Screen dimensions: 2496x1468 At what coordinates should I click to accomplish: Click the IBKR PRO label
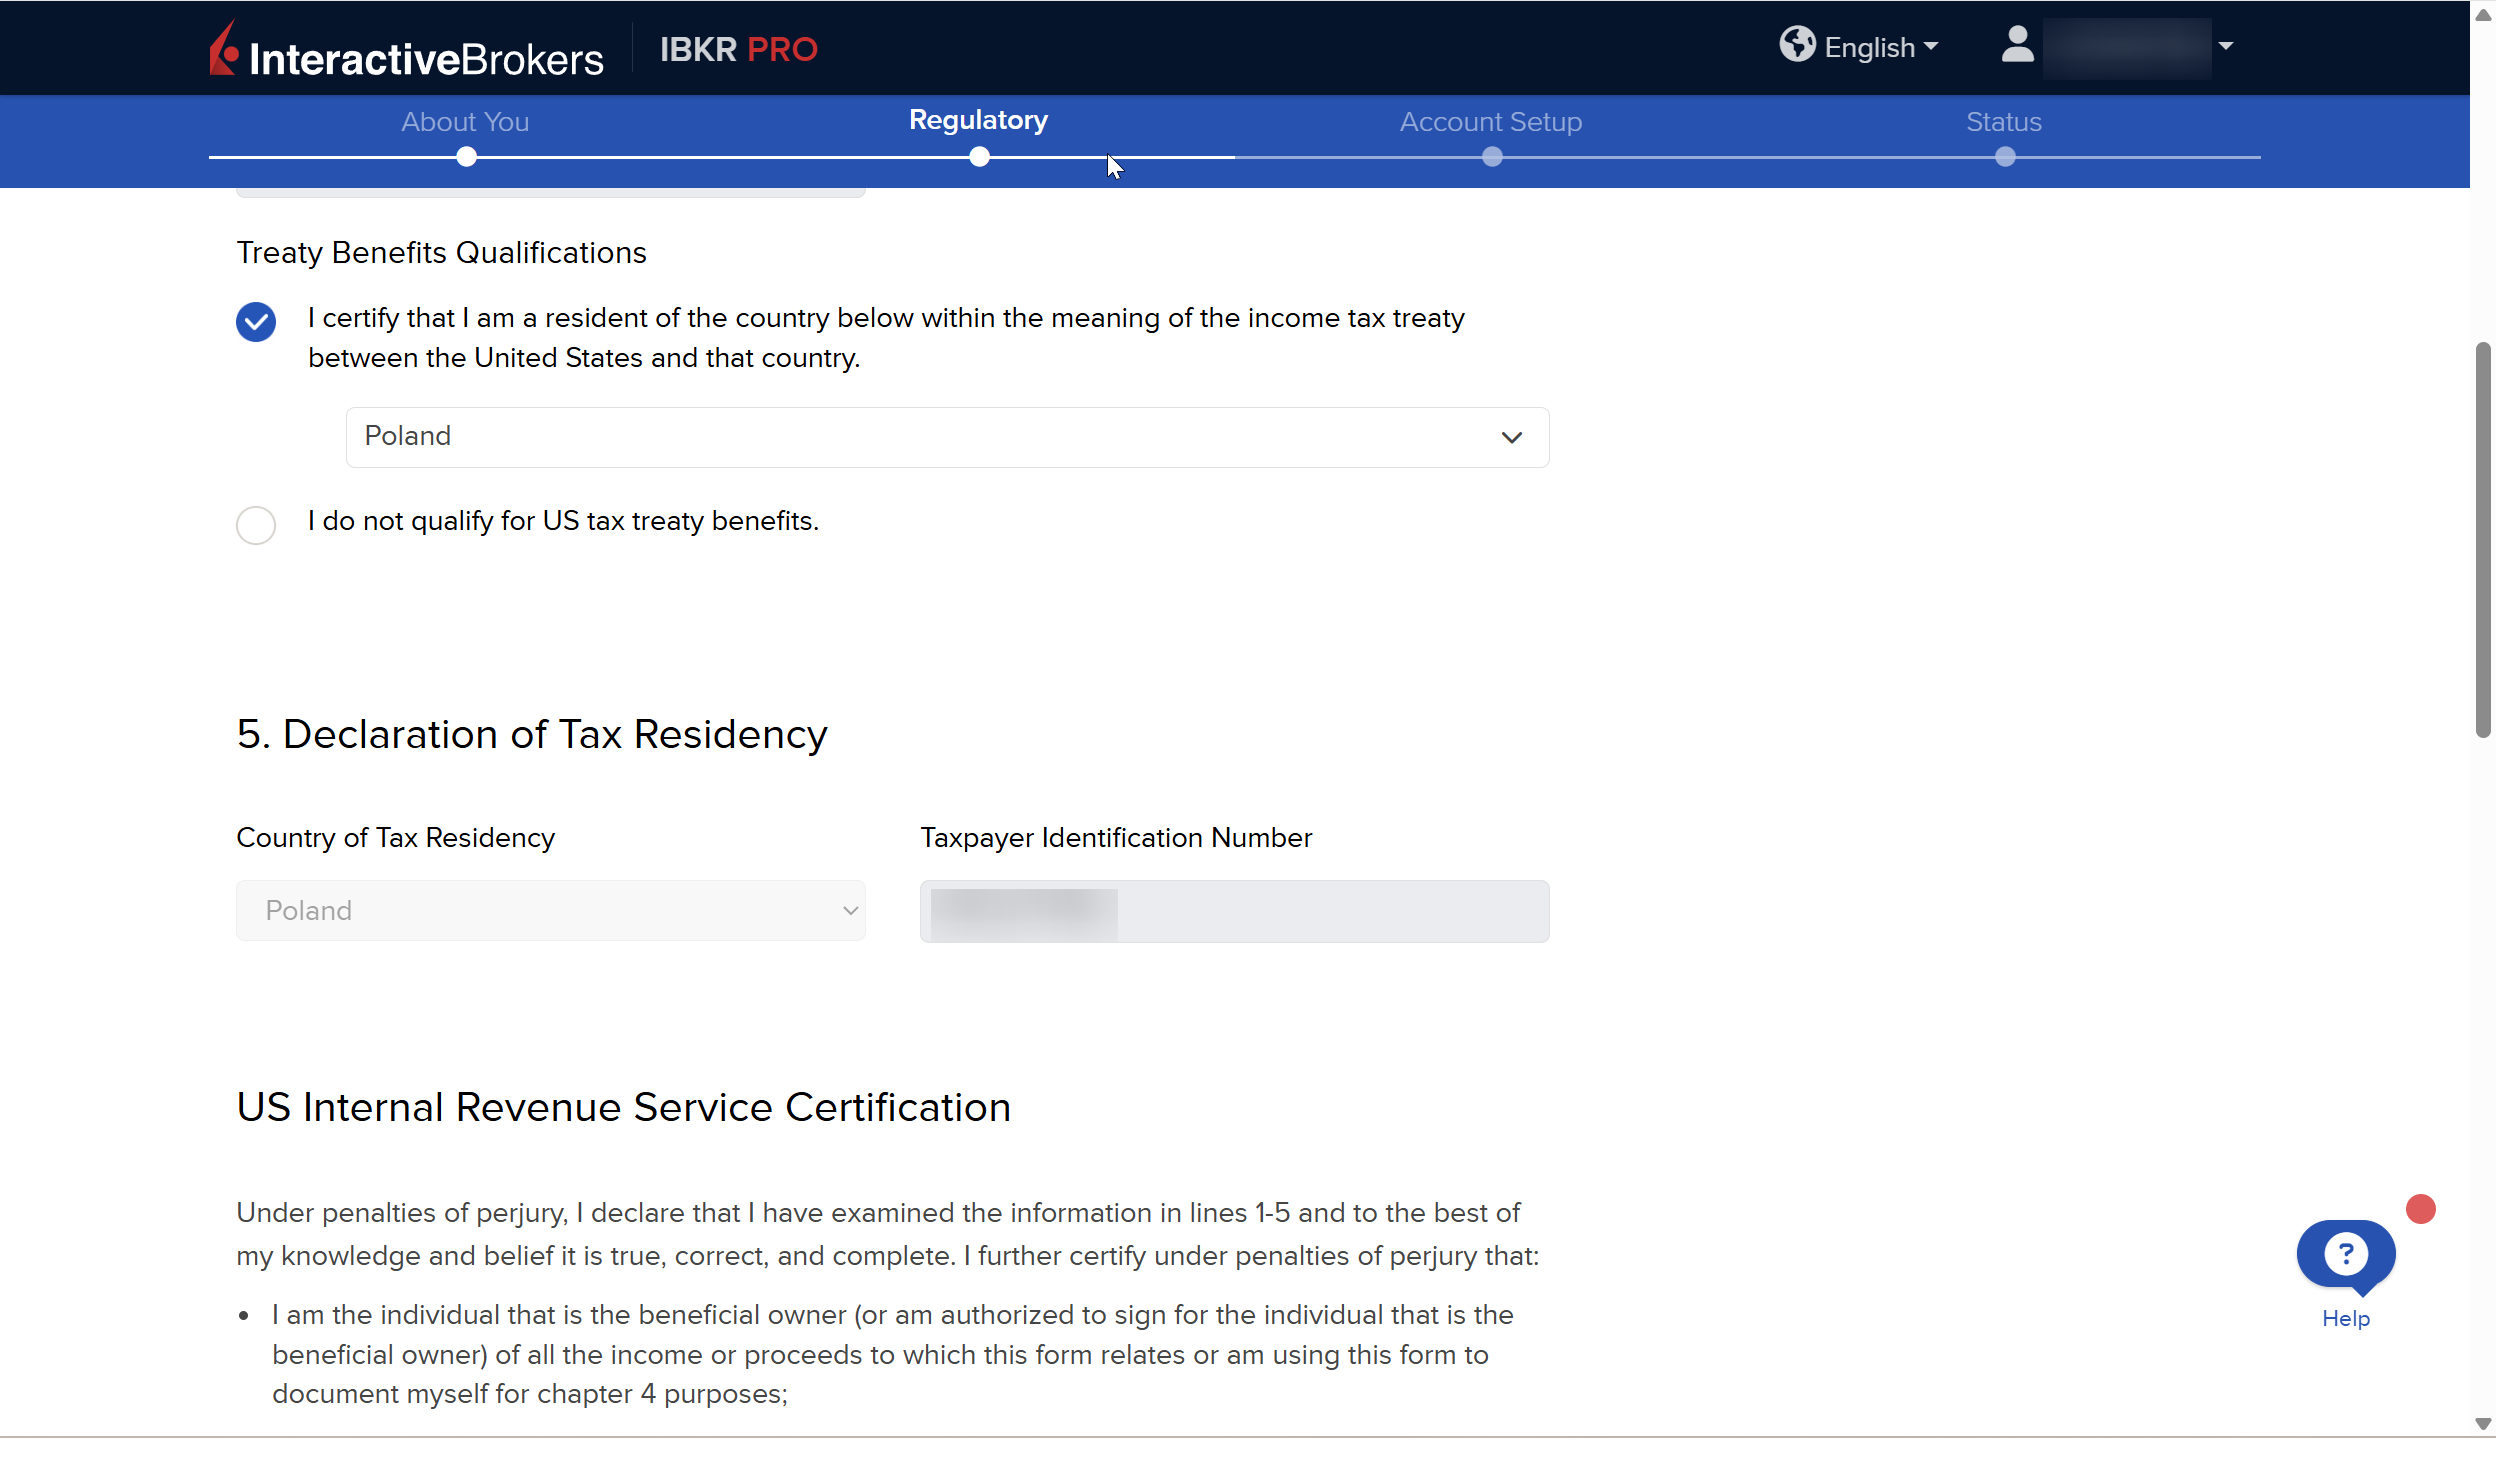tap(738, 49)
